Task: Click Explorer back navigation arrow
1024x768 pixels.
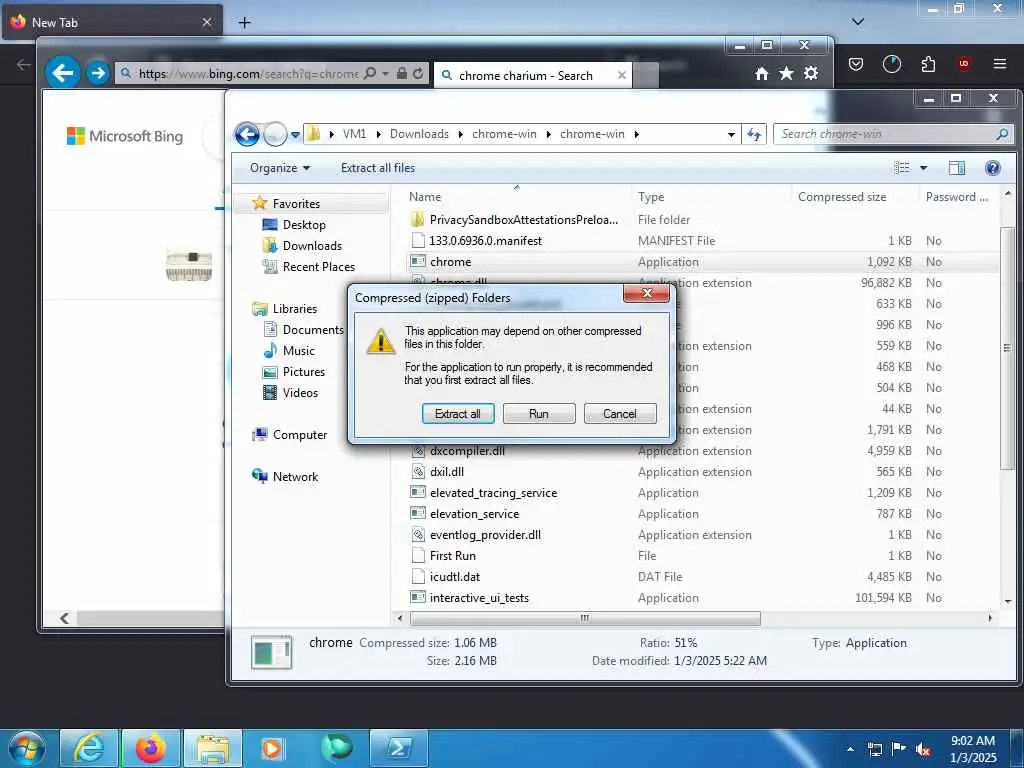Action: point(247,135)
